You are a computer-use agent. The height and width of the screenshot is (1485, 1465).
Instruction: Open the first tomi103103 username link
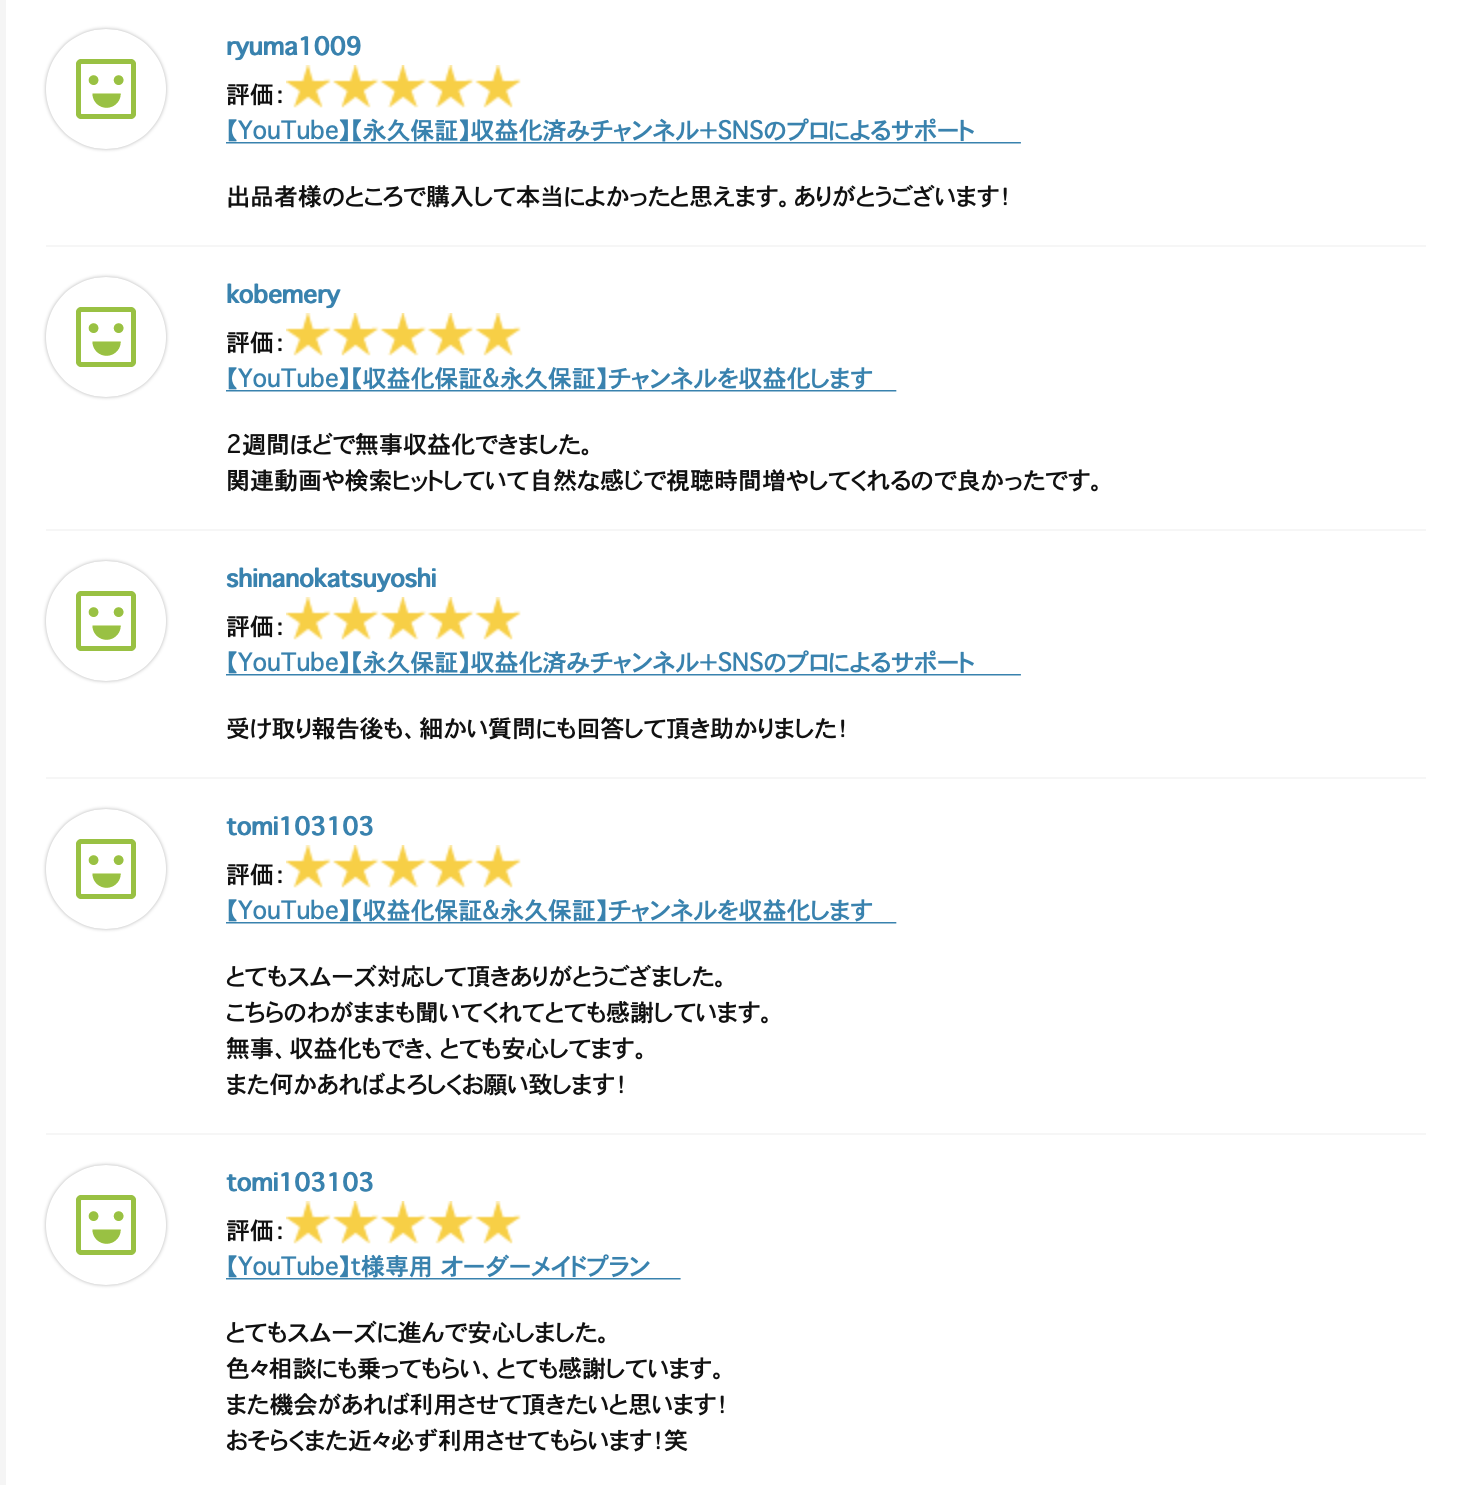(299, 826)
